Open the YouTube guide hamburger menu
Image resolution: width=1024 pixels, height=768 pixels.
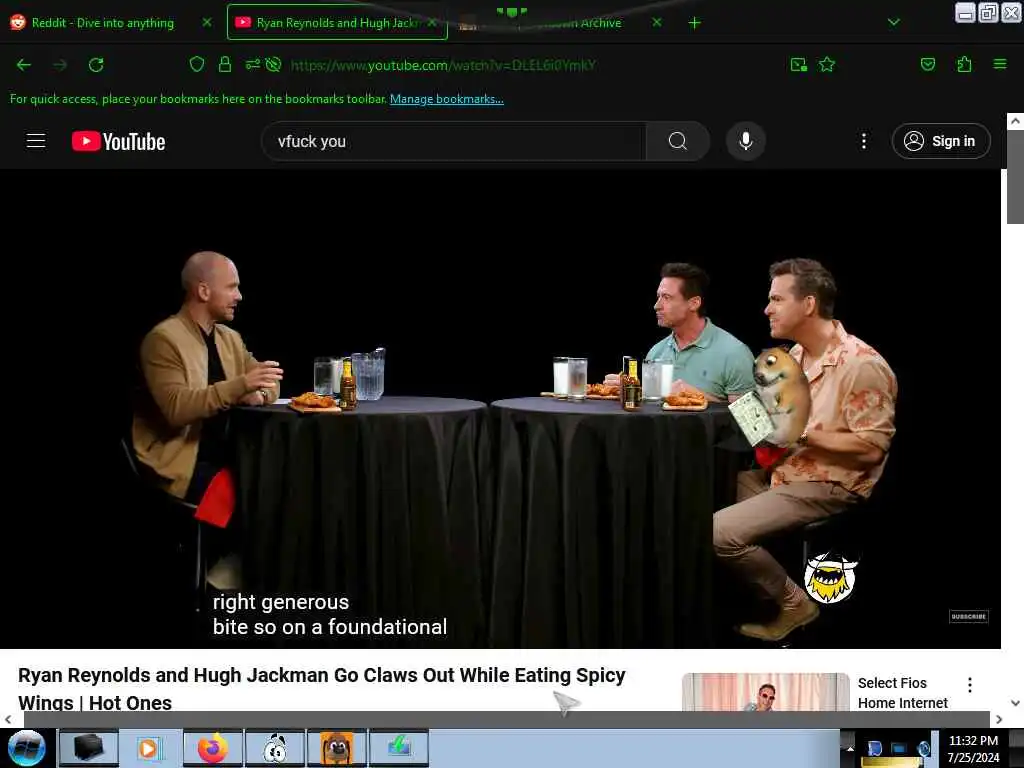tap(36, 141)
